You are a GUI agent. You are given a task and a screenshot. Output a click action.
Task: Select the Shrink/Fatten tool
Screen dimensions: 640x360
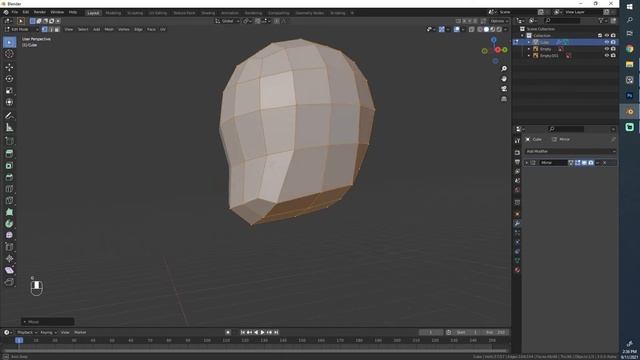point(9,259)
